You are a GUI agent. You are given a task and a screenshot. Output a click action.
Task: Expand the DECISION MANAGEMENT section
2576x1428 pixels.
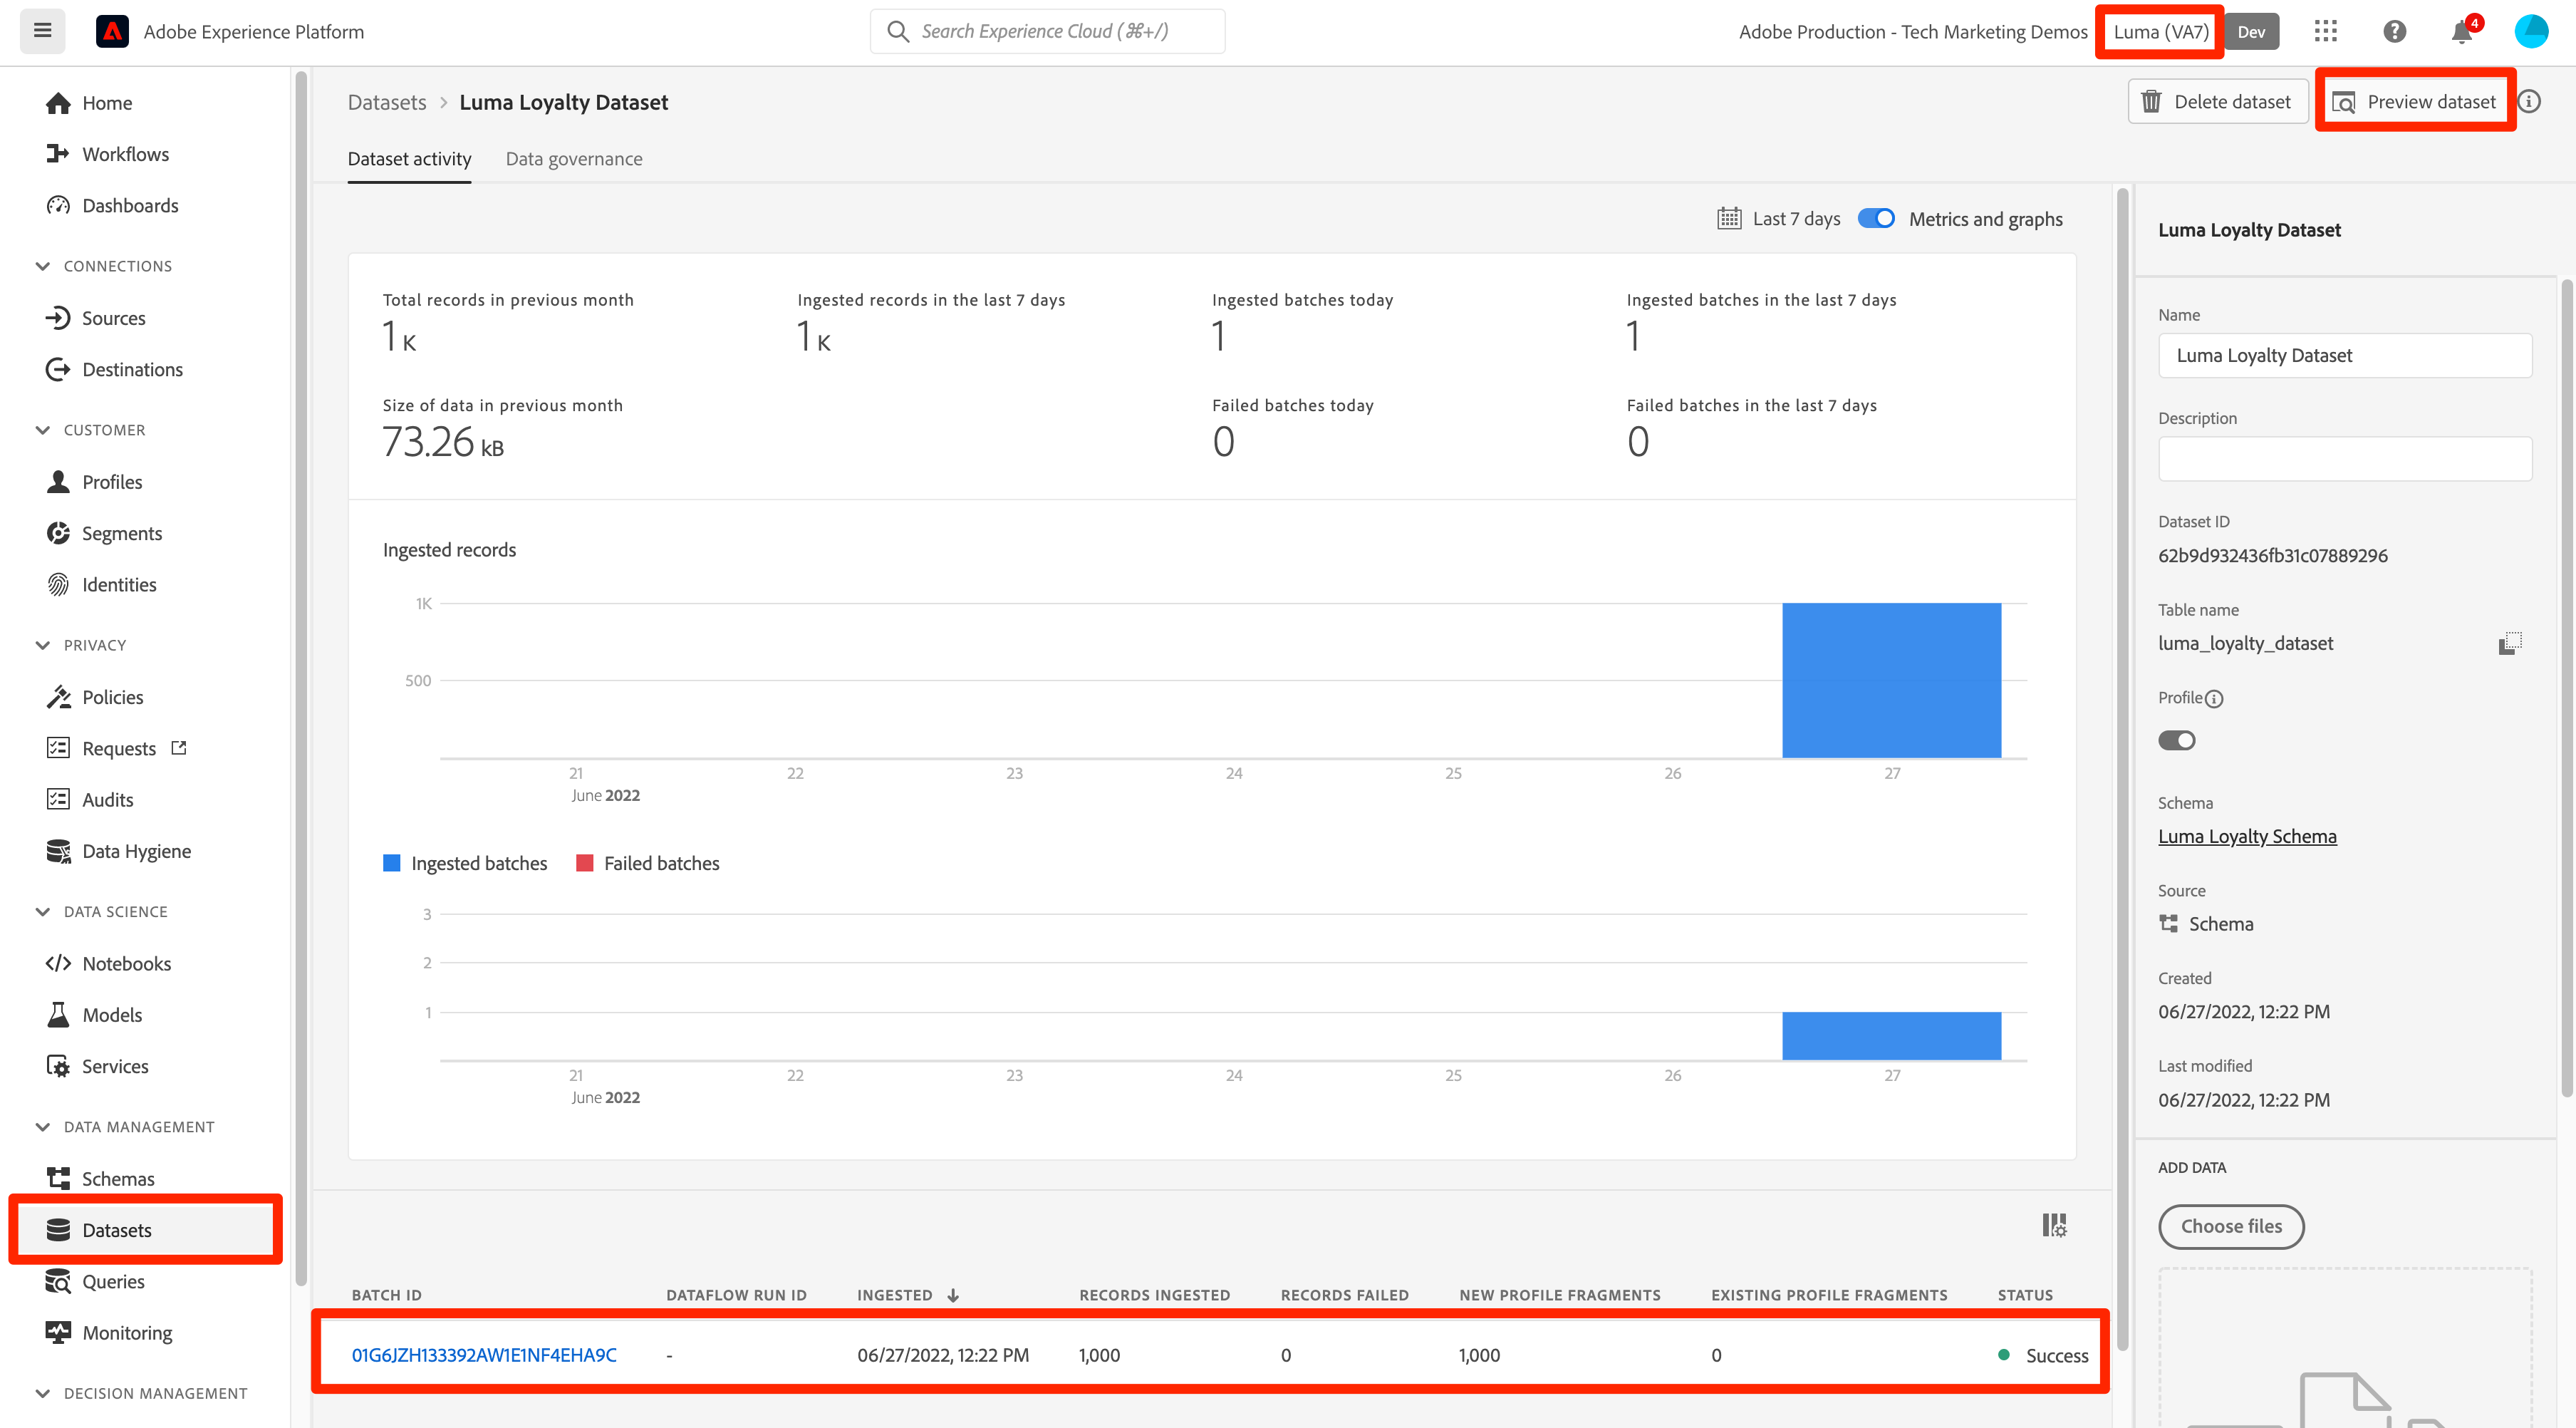coord(43,1393)
